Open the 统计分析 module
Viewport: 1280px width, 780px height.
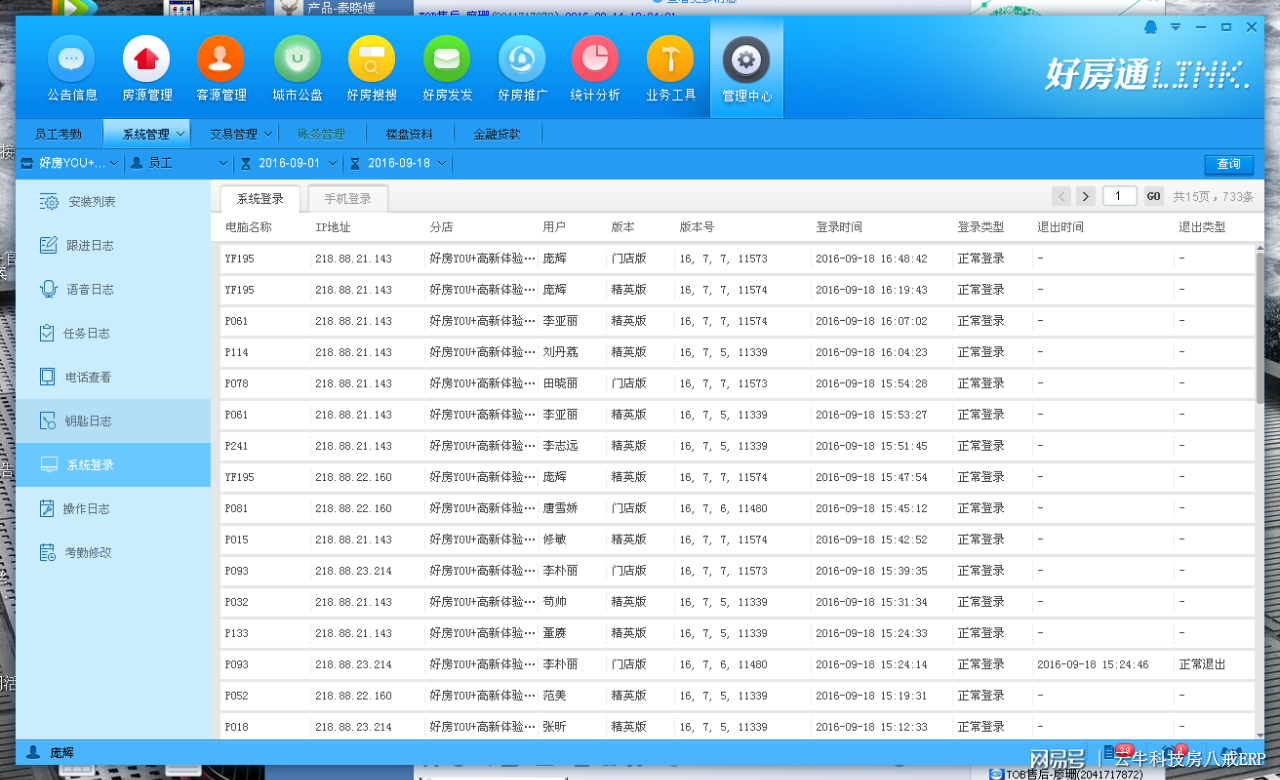pos(595,67)
